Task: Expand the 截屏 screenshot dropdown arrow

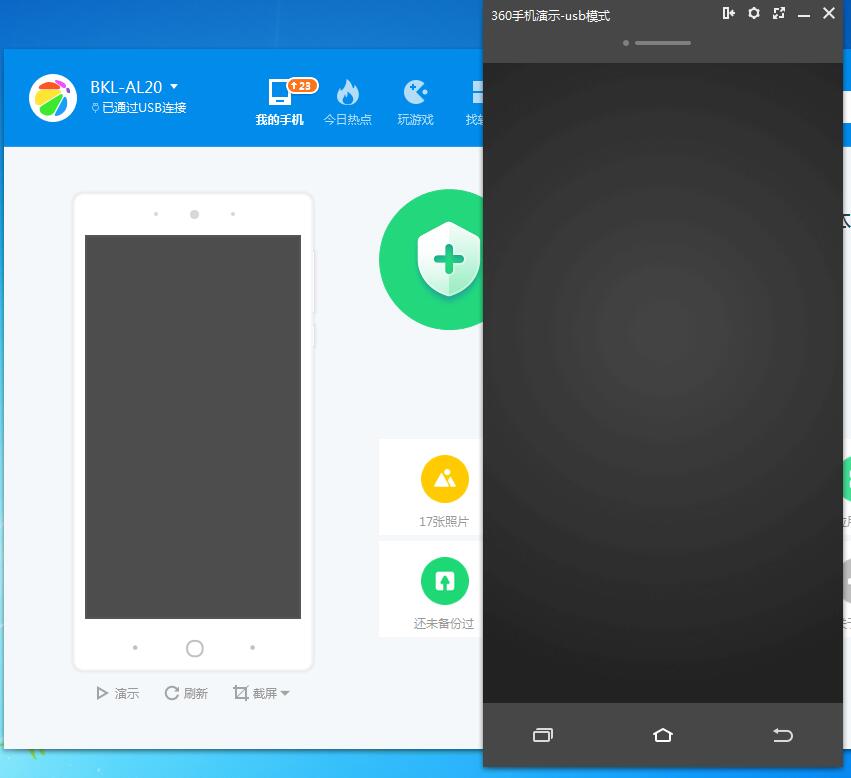Action: coord(285,694)
